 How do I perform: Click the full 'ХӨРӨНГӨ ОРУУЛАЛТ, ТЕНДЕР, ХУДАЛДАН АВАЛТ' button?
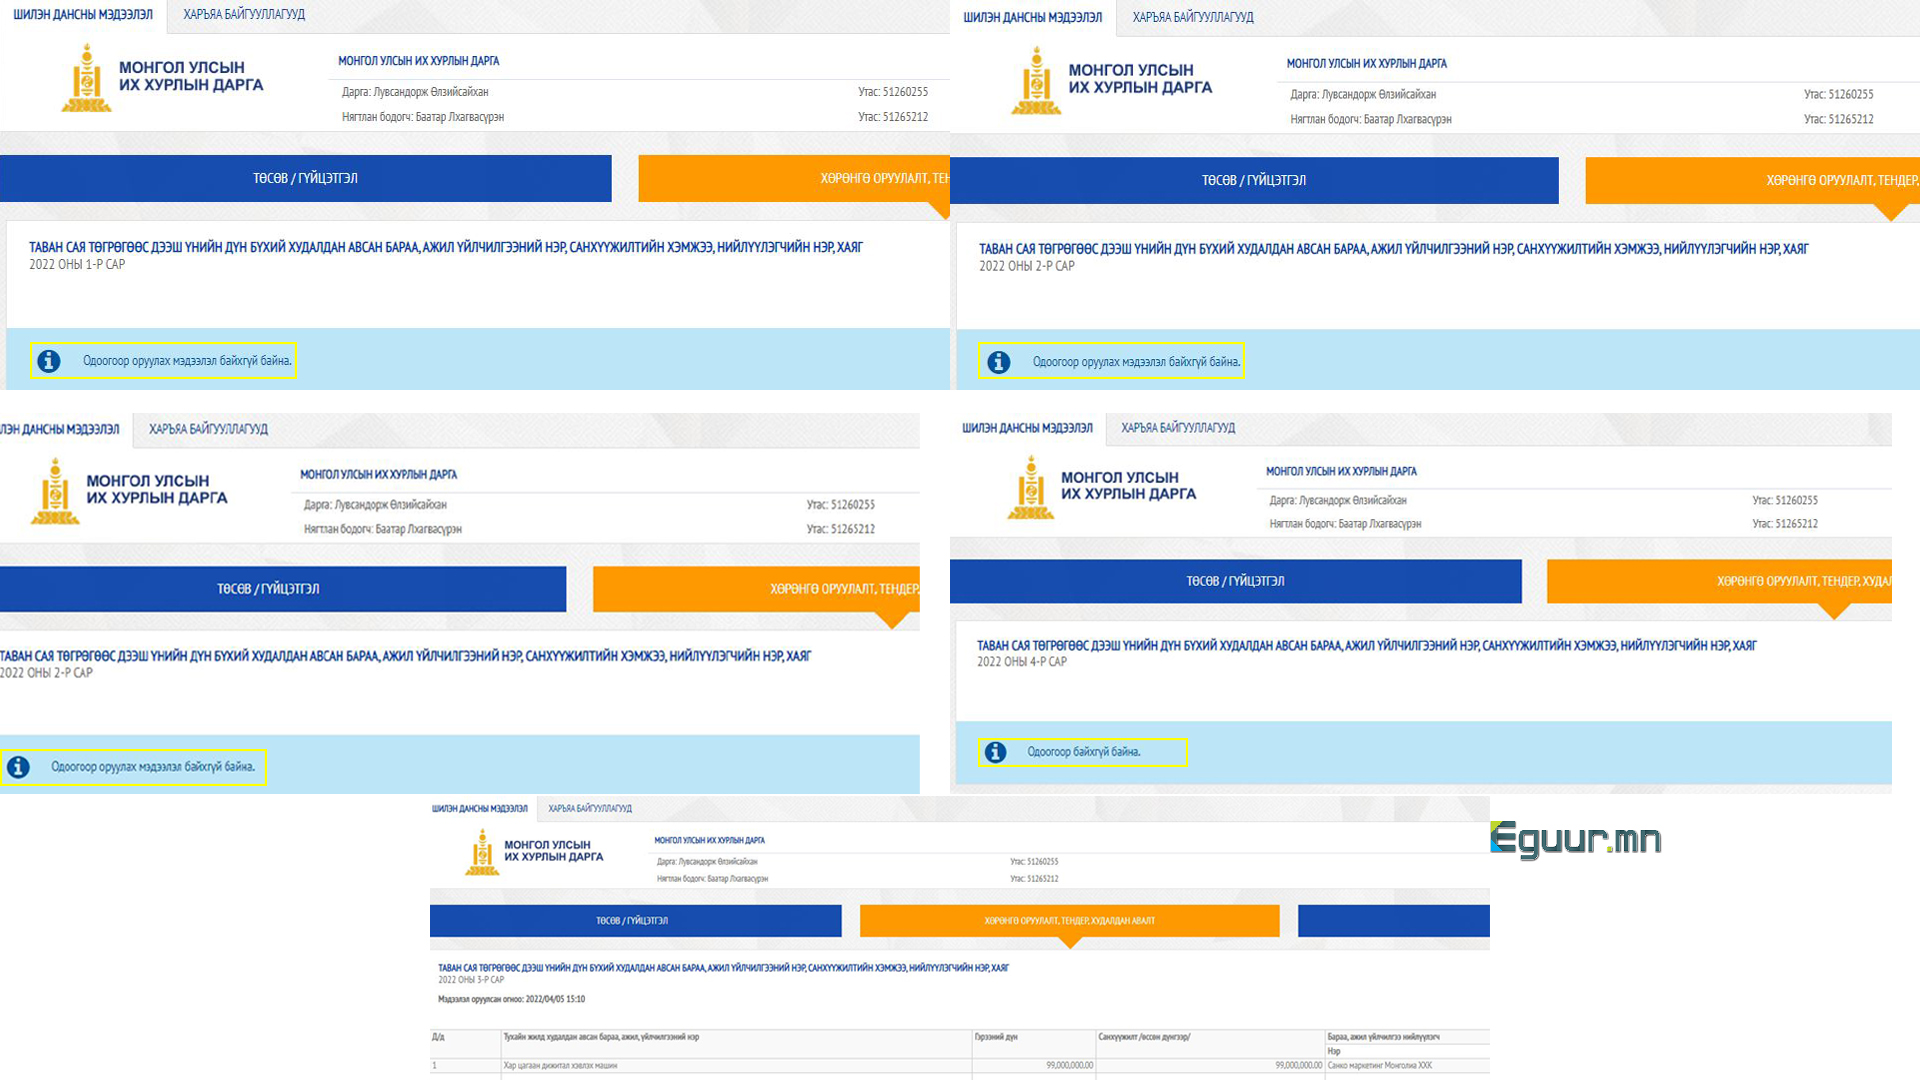[x=1069, y=921]
